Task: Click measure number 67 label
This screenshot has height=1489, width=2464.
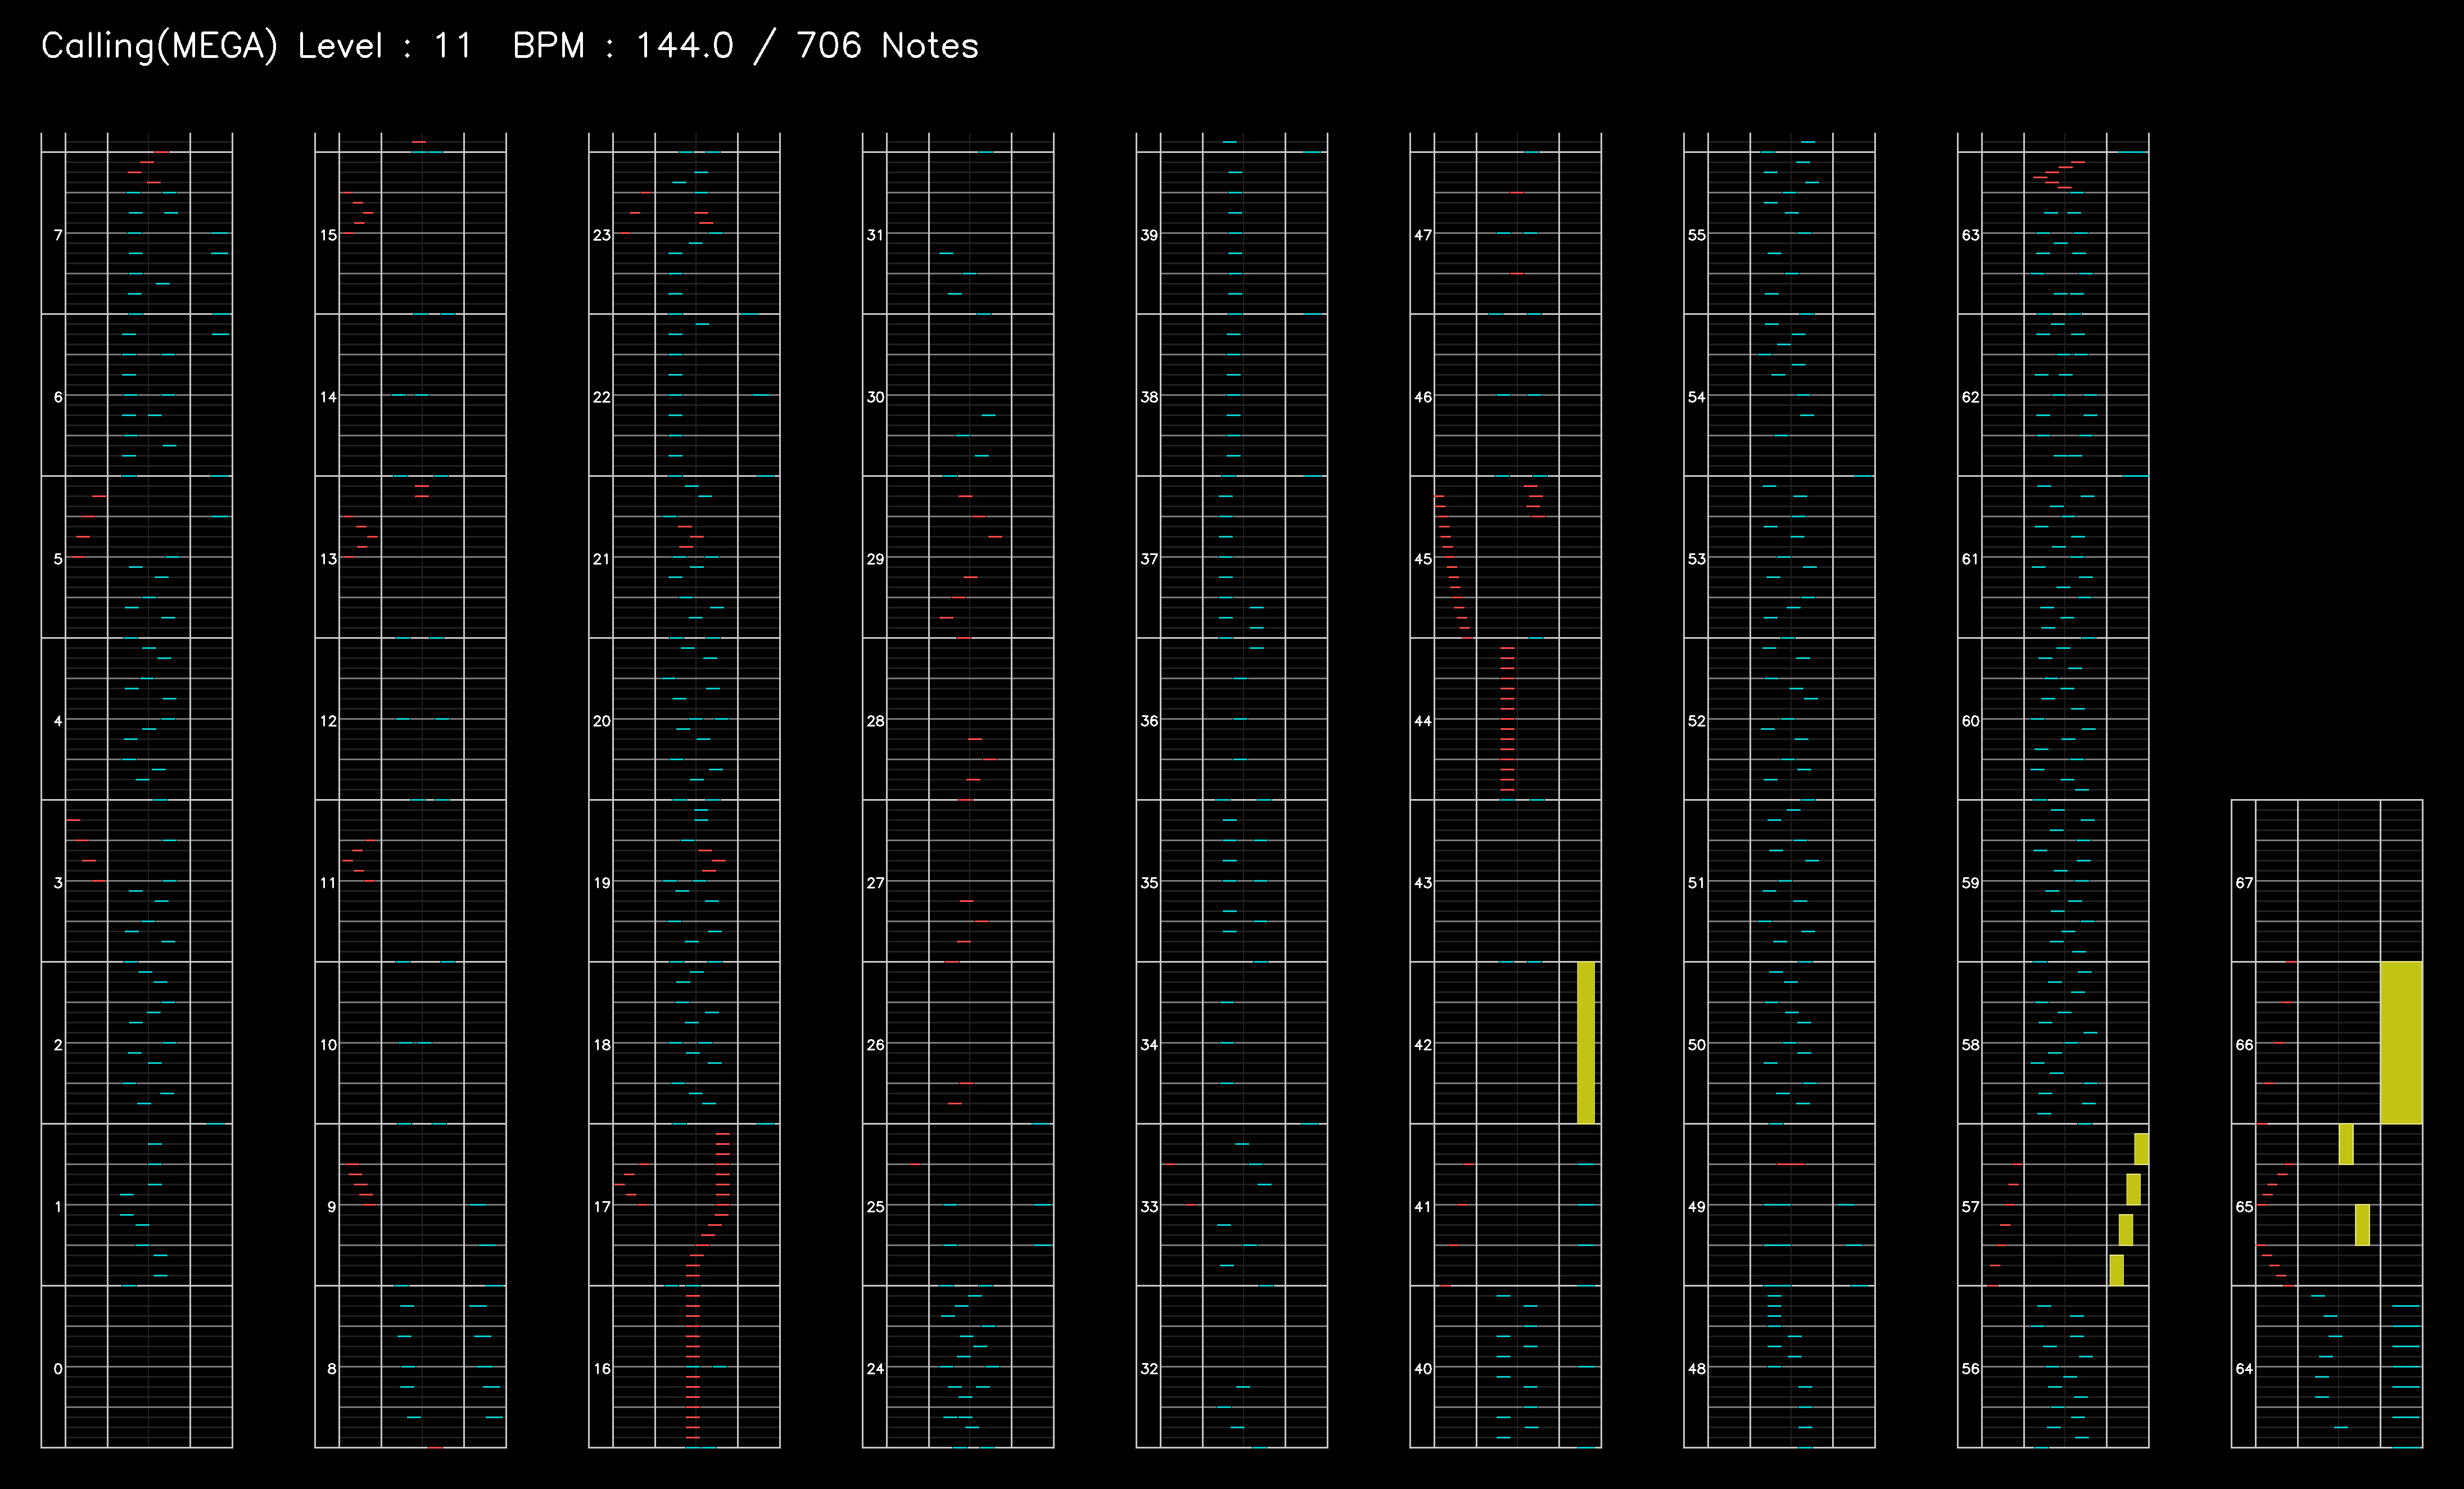Action: click(x=2244, y=882)
